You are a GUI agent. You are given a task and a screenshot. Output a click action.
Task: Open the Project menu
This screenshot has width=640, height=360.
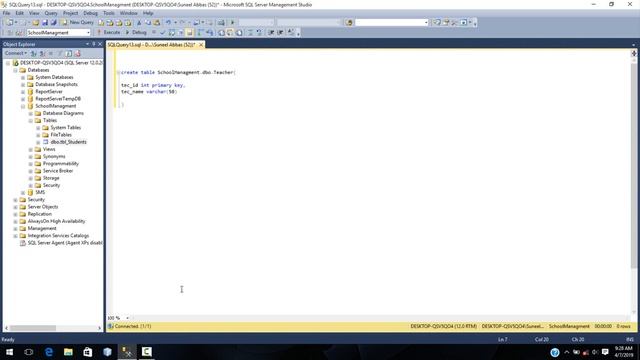point(70,13)
